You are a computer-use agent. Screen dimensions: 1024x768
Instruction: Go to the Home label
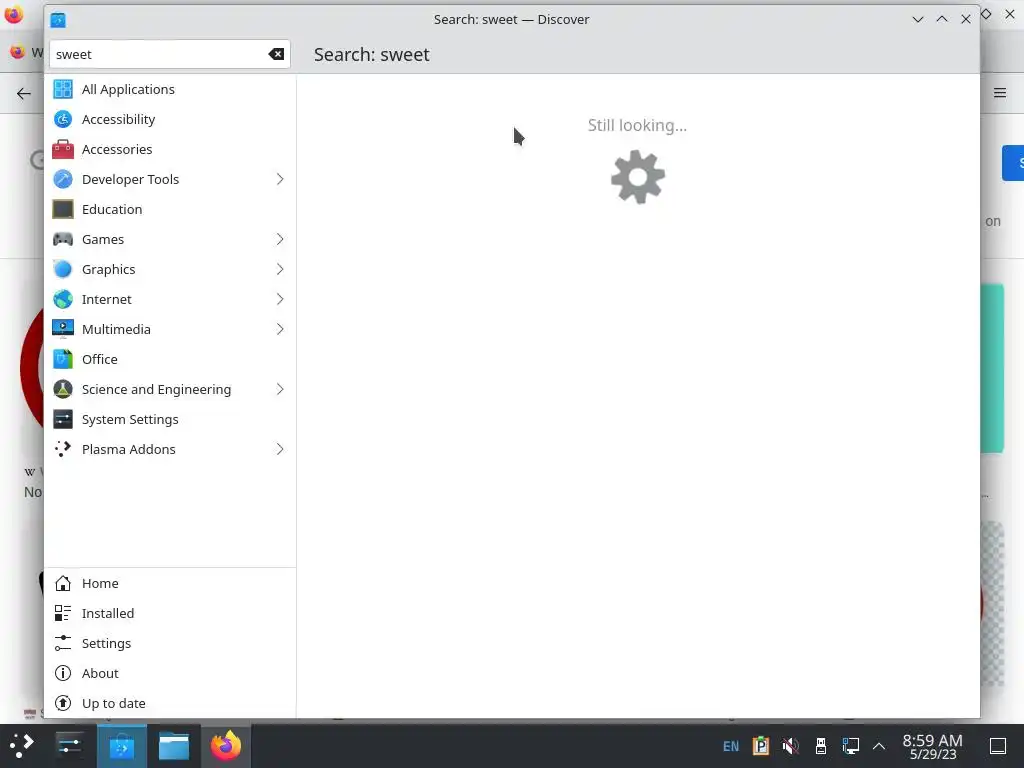[100, 584]
